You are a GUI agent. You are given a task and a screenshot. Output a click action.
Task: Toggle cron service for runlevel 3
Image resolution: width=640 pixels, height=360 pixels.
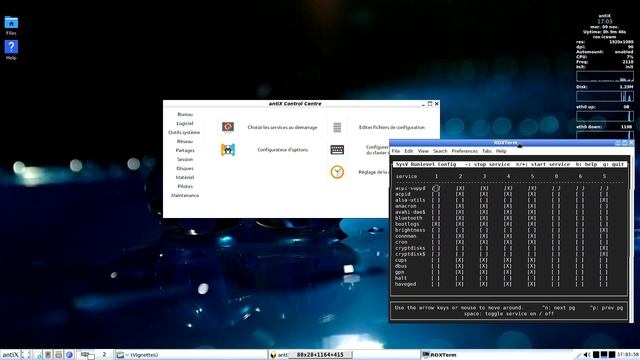tap(484, 242)
